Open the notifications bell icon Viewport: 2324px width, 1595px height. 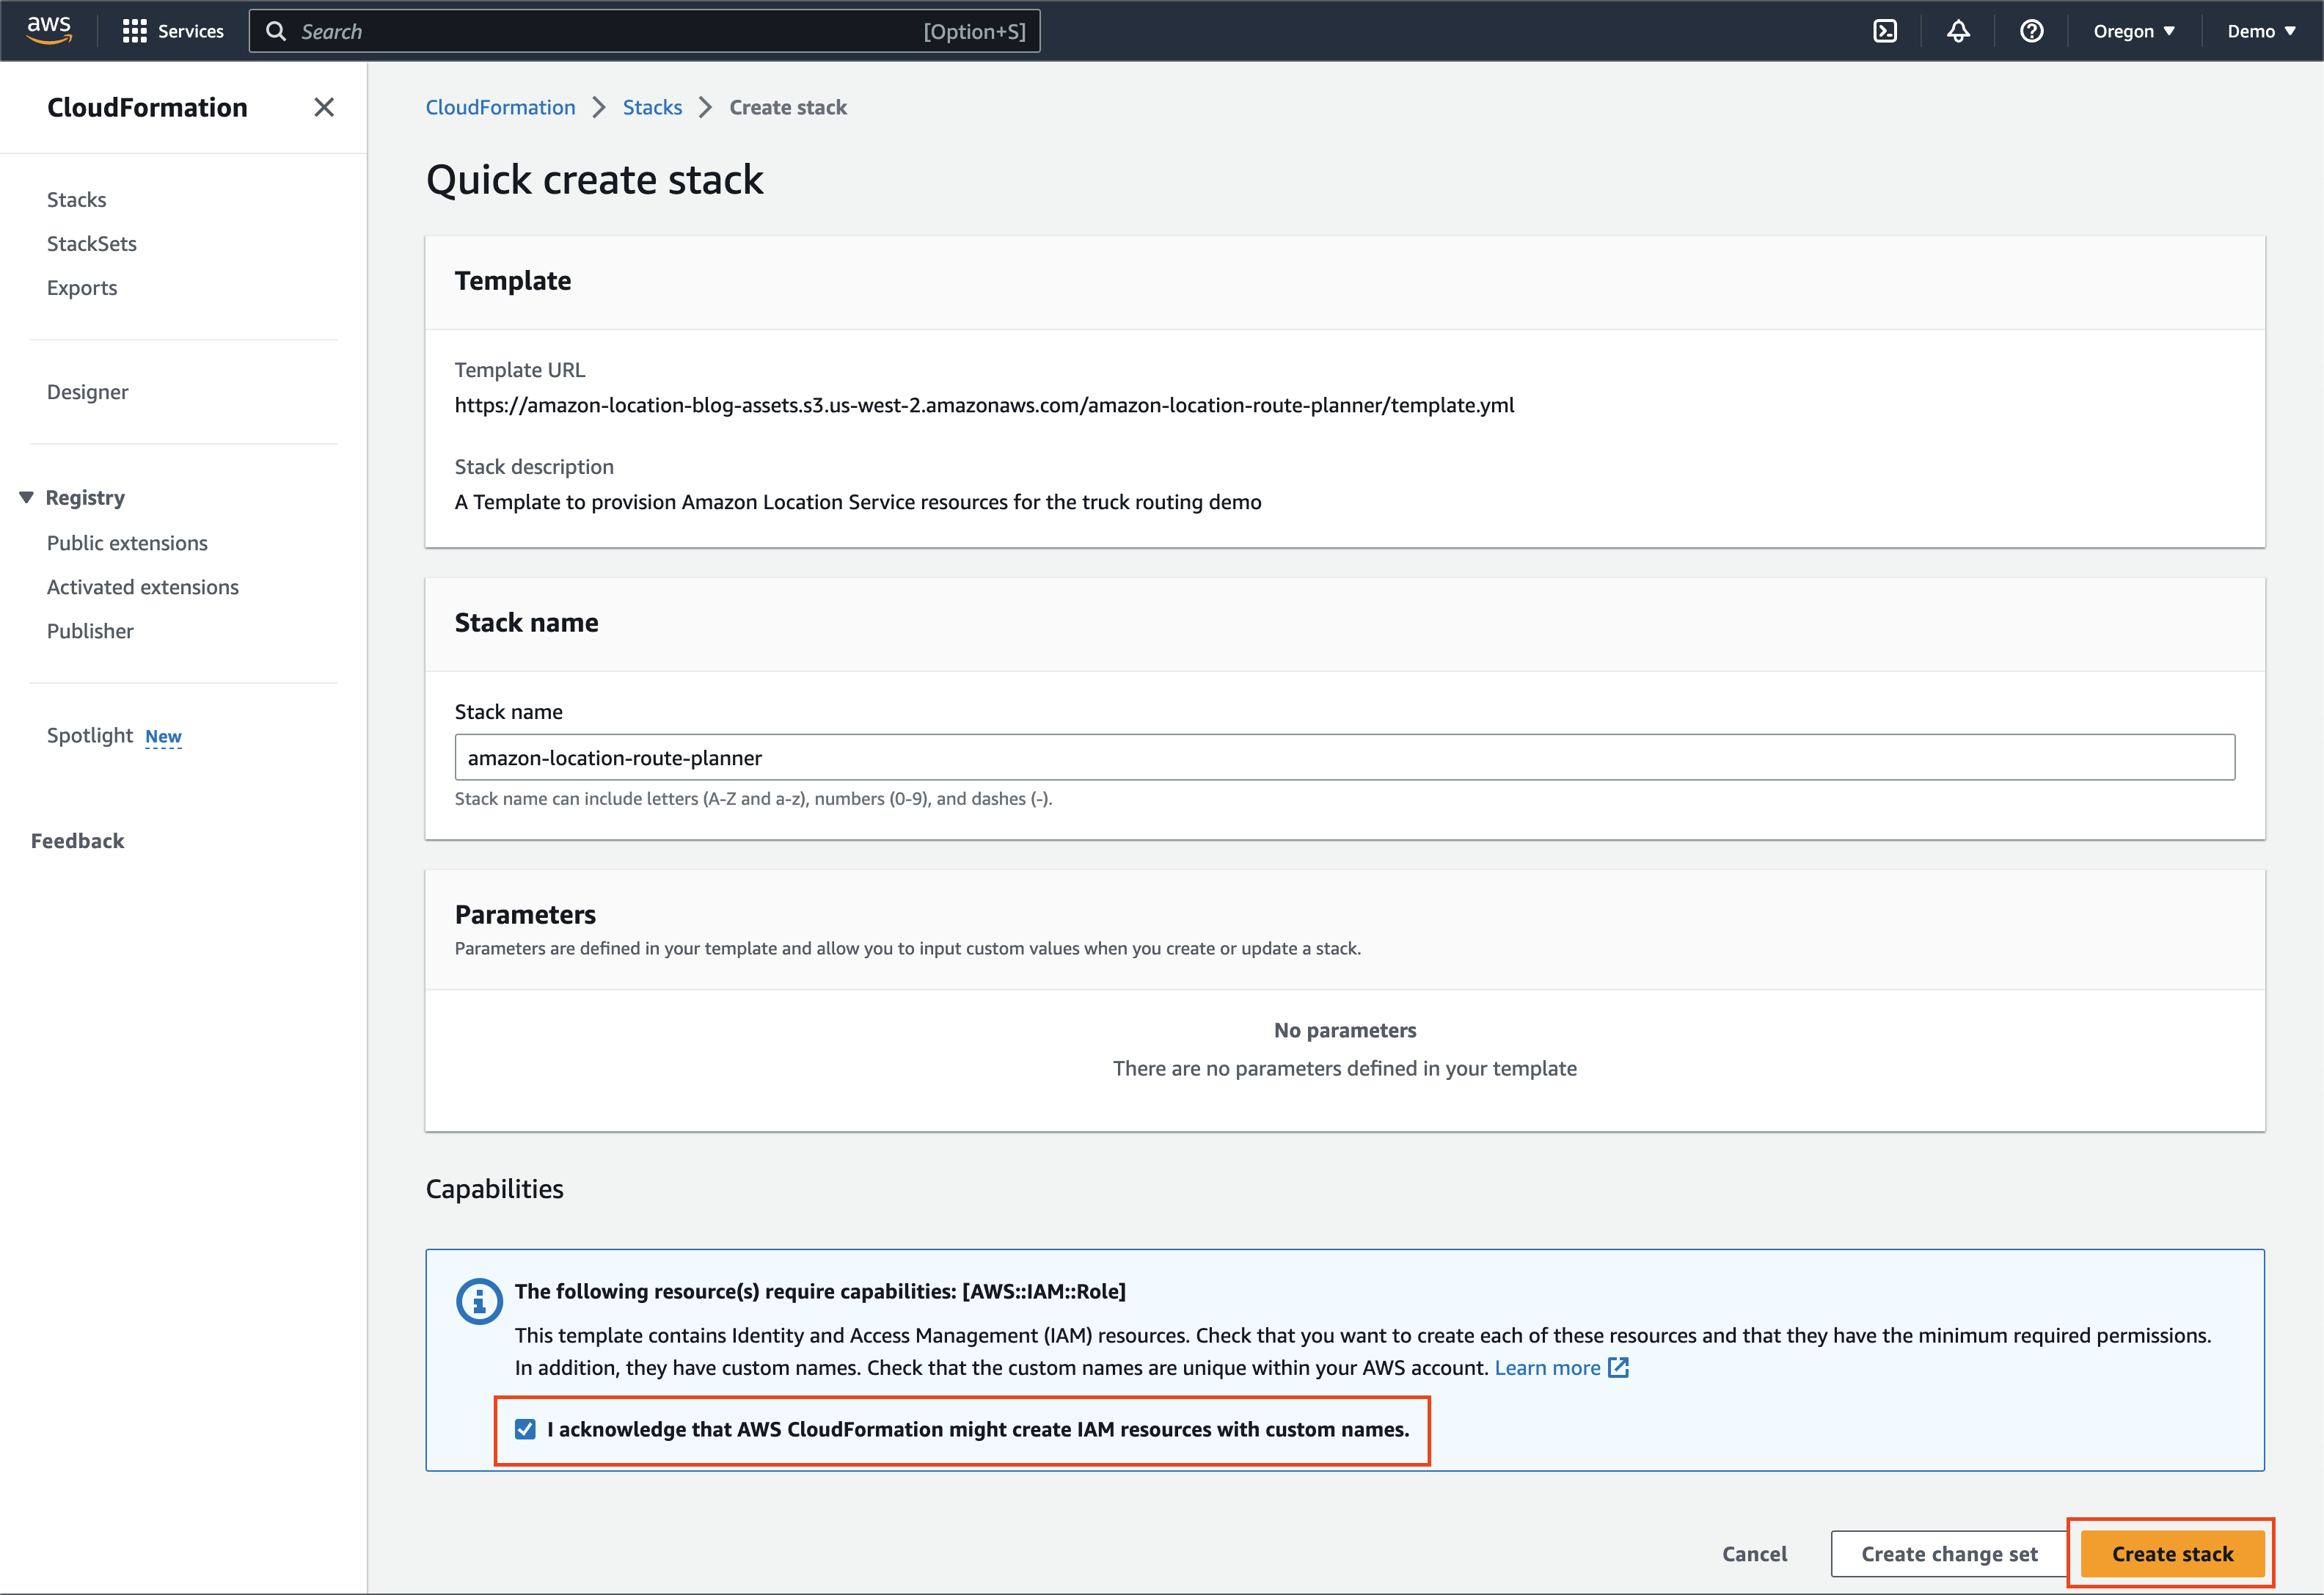pos(1958,30)
